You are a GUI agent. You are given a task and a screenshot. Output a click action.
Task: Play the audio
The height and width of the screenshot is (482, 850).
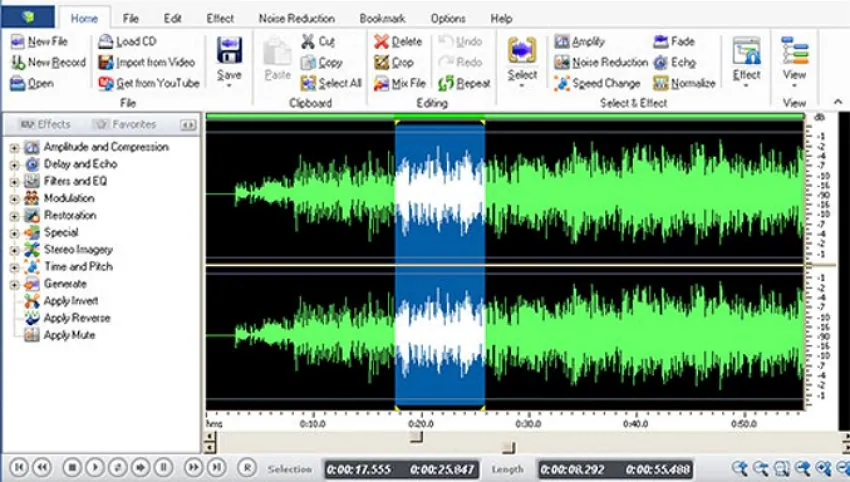tap(95, 467)
